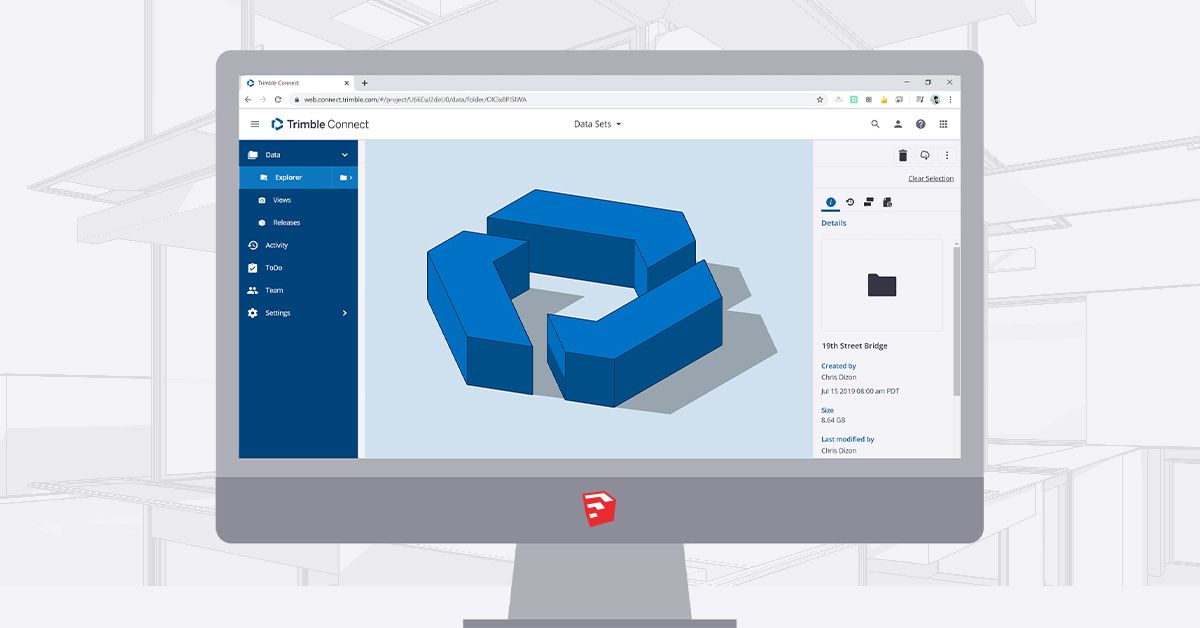Viewport: 1200px width, 628px height.
Task: Click the trash delete icon in details panel
Action: coord(902,155)
